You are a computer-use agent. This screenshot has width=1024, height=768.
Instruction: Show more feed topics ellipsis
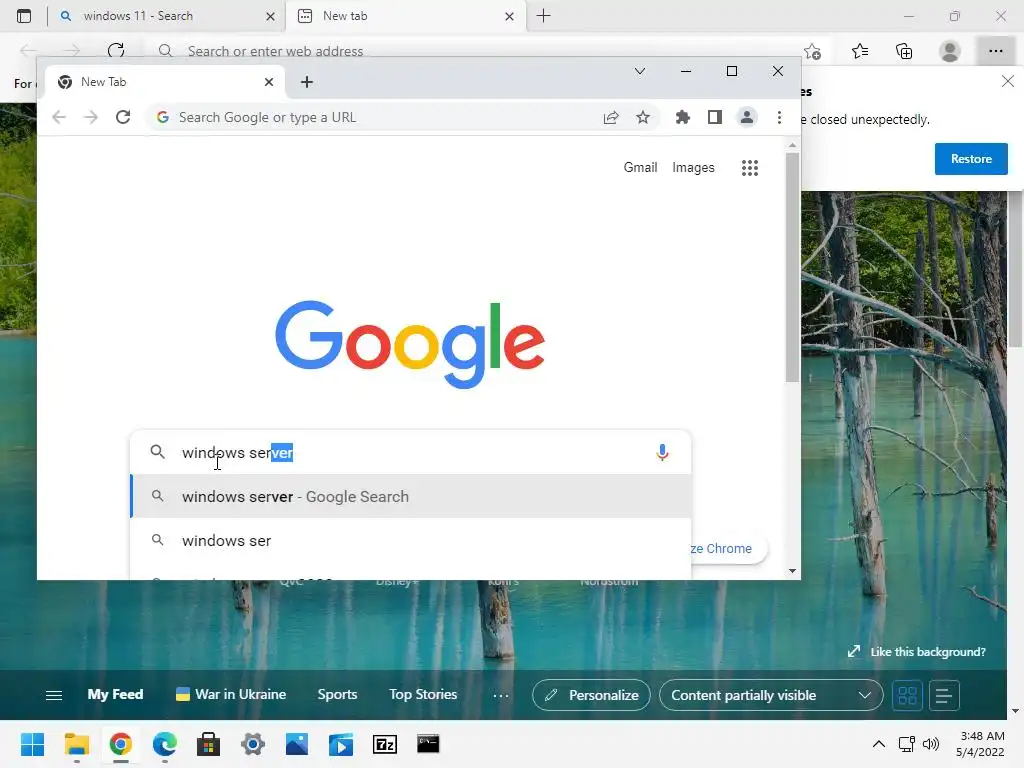point(501,696)
